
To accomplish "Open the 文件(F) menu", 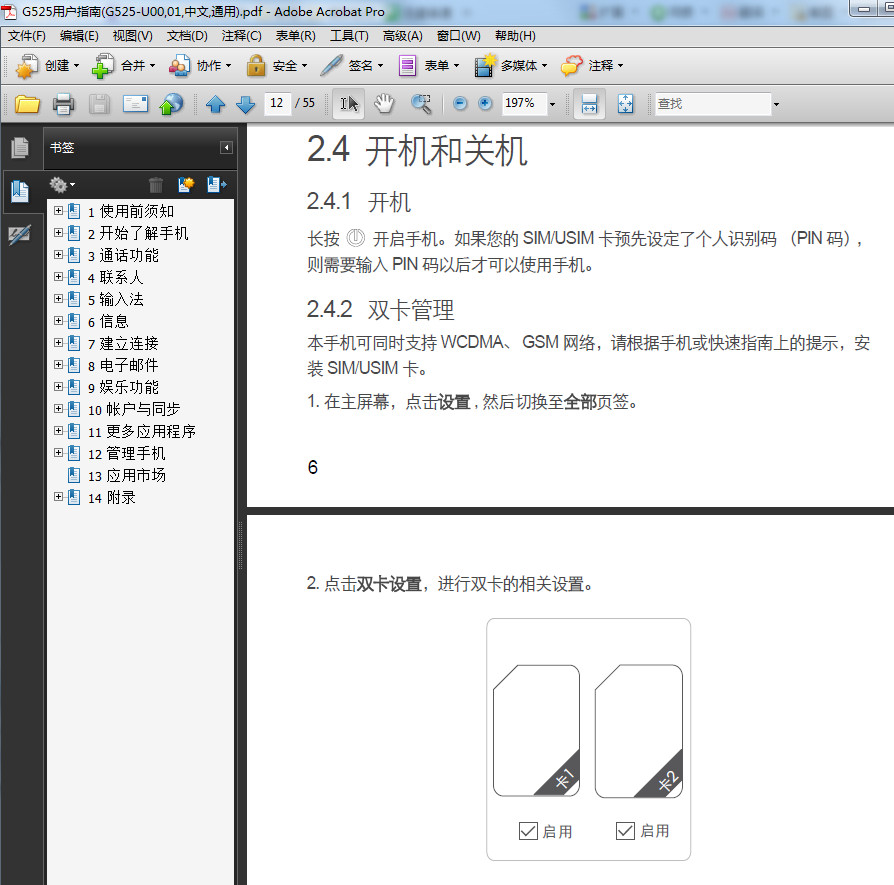I will point(27,36).
